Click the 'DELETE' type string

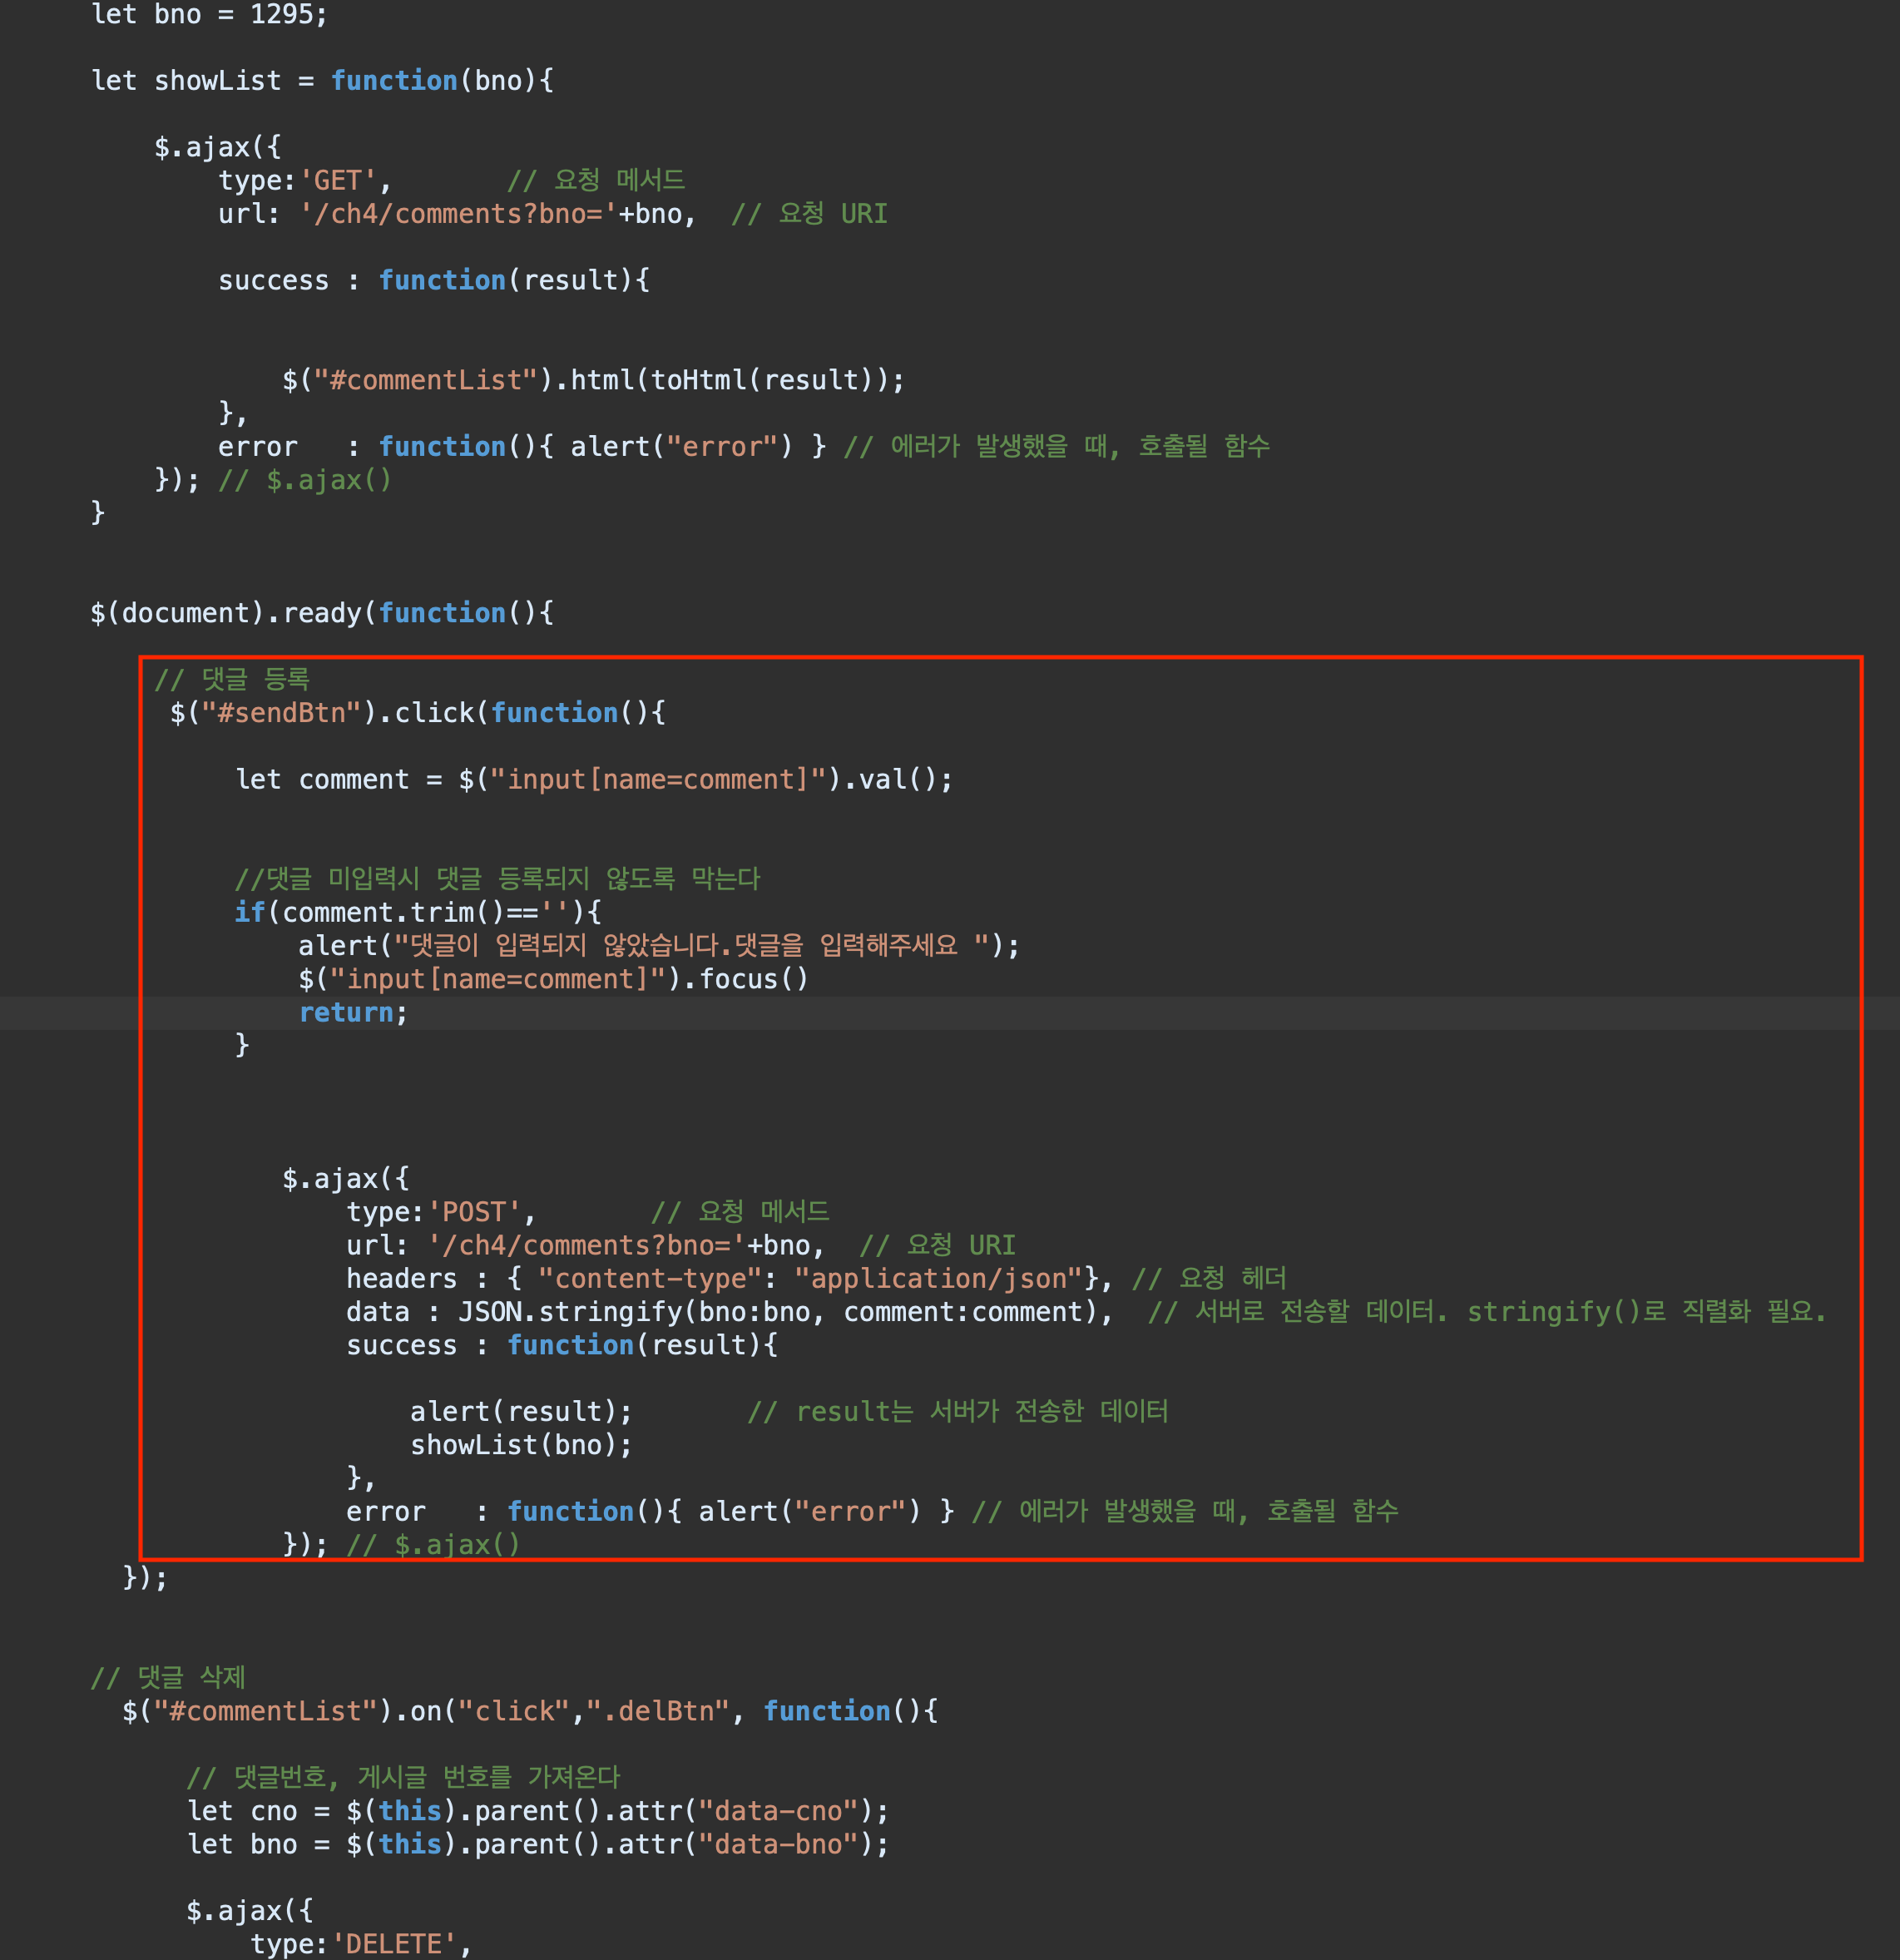[x=394, y=1944]
